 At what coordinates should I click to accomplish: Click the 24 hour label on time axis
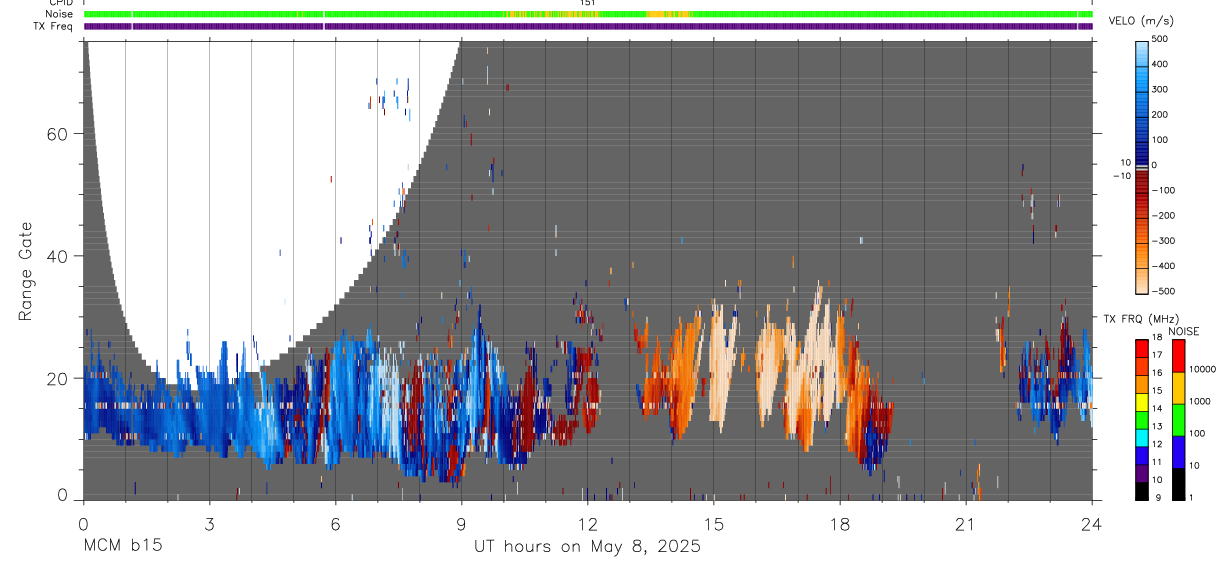pyautogui.click(x=1092, y=524)
